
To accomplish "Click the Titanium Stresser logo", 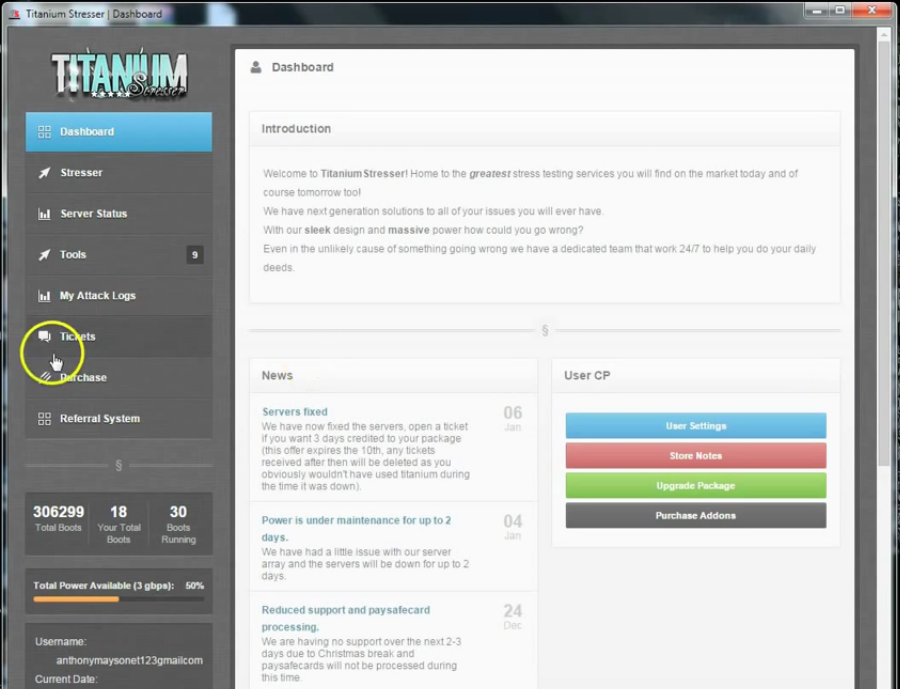I will 119,75.
